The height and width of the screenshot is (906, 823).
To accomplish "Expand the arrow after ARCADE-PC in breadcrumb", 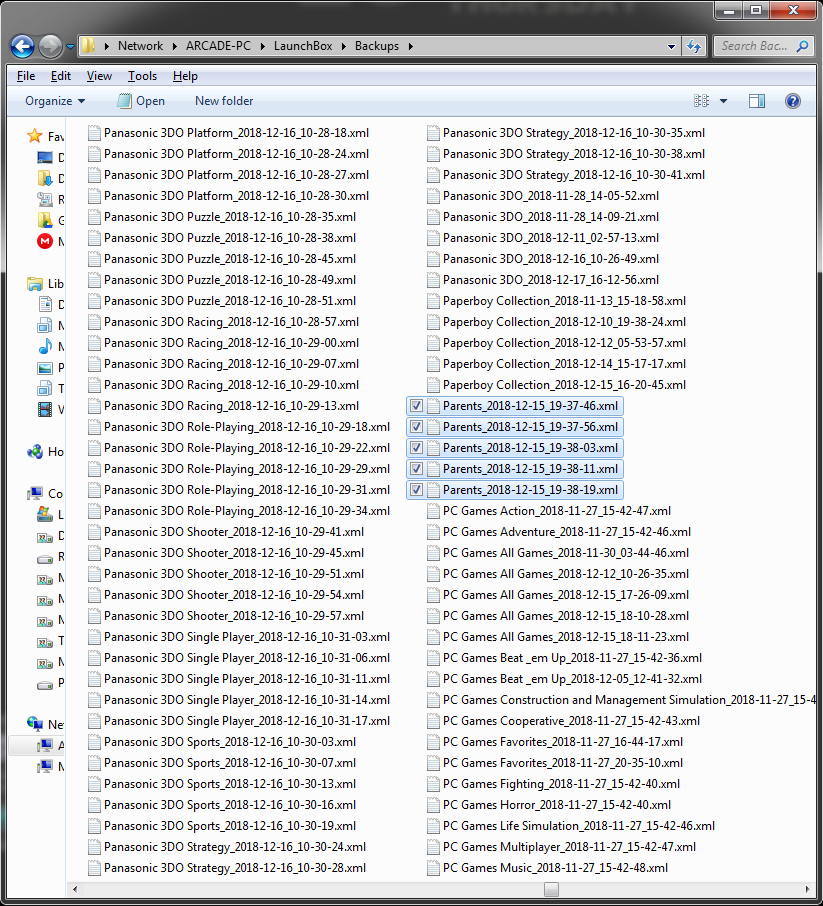I will pos(263,46).
